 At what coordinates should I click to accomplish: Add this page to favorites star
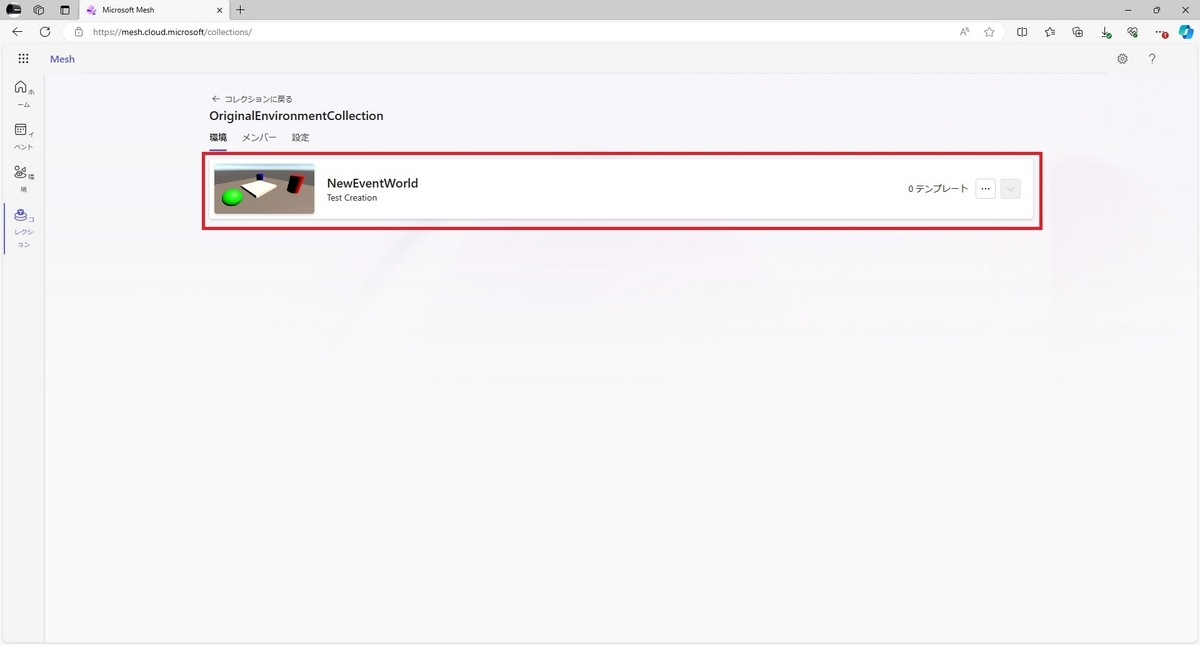click(989, 32)
